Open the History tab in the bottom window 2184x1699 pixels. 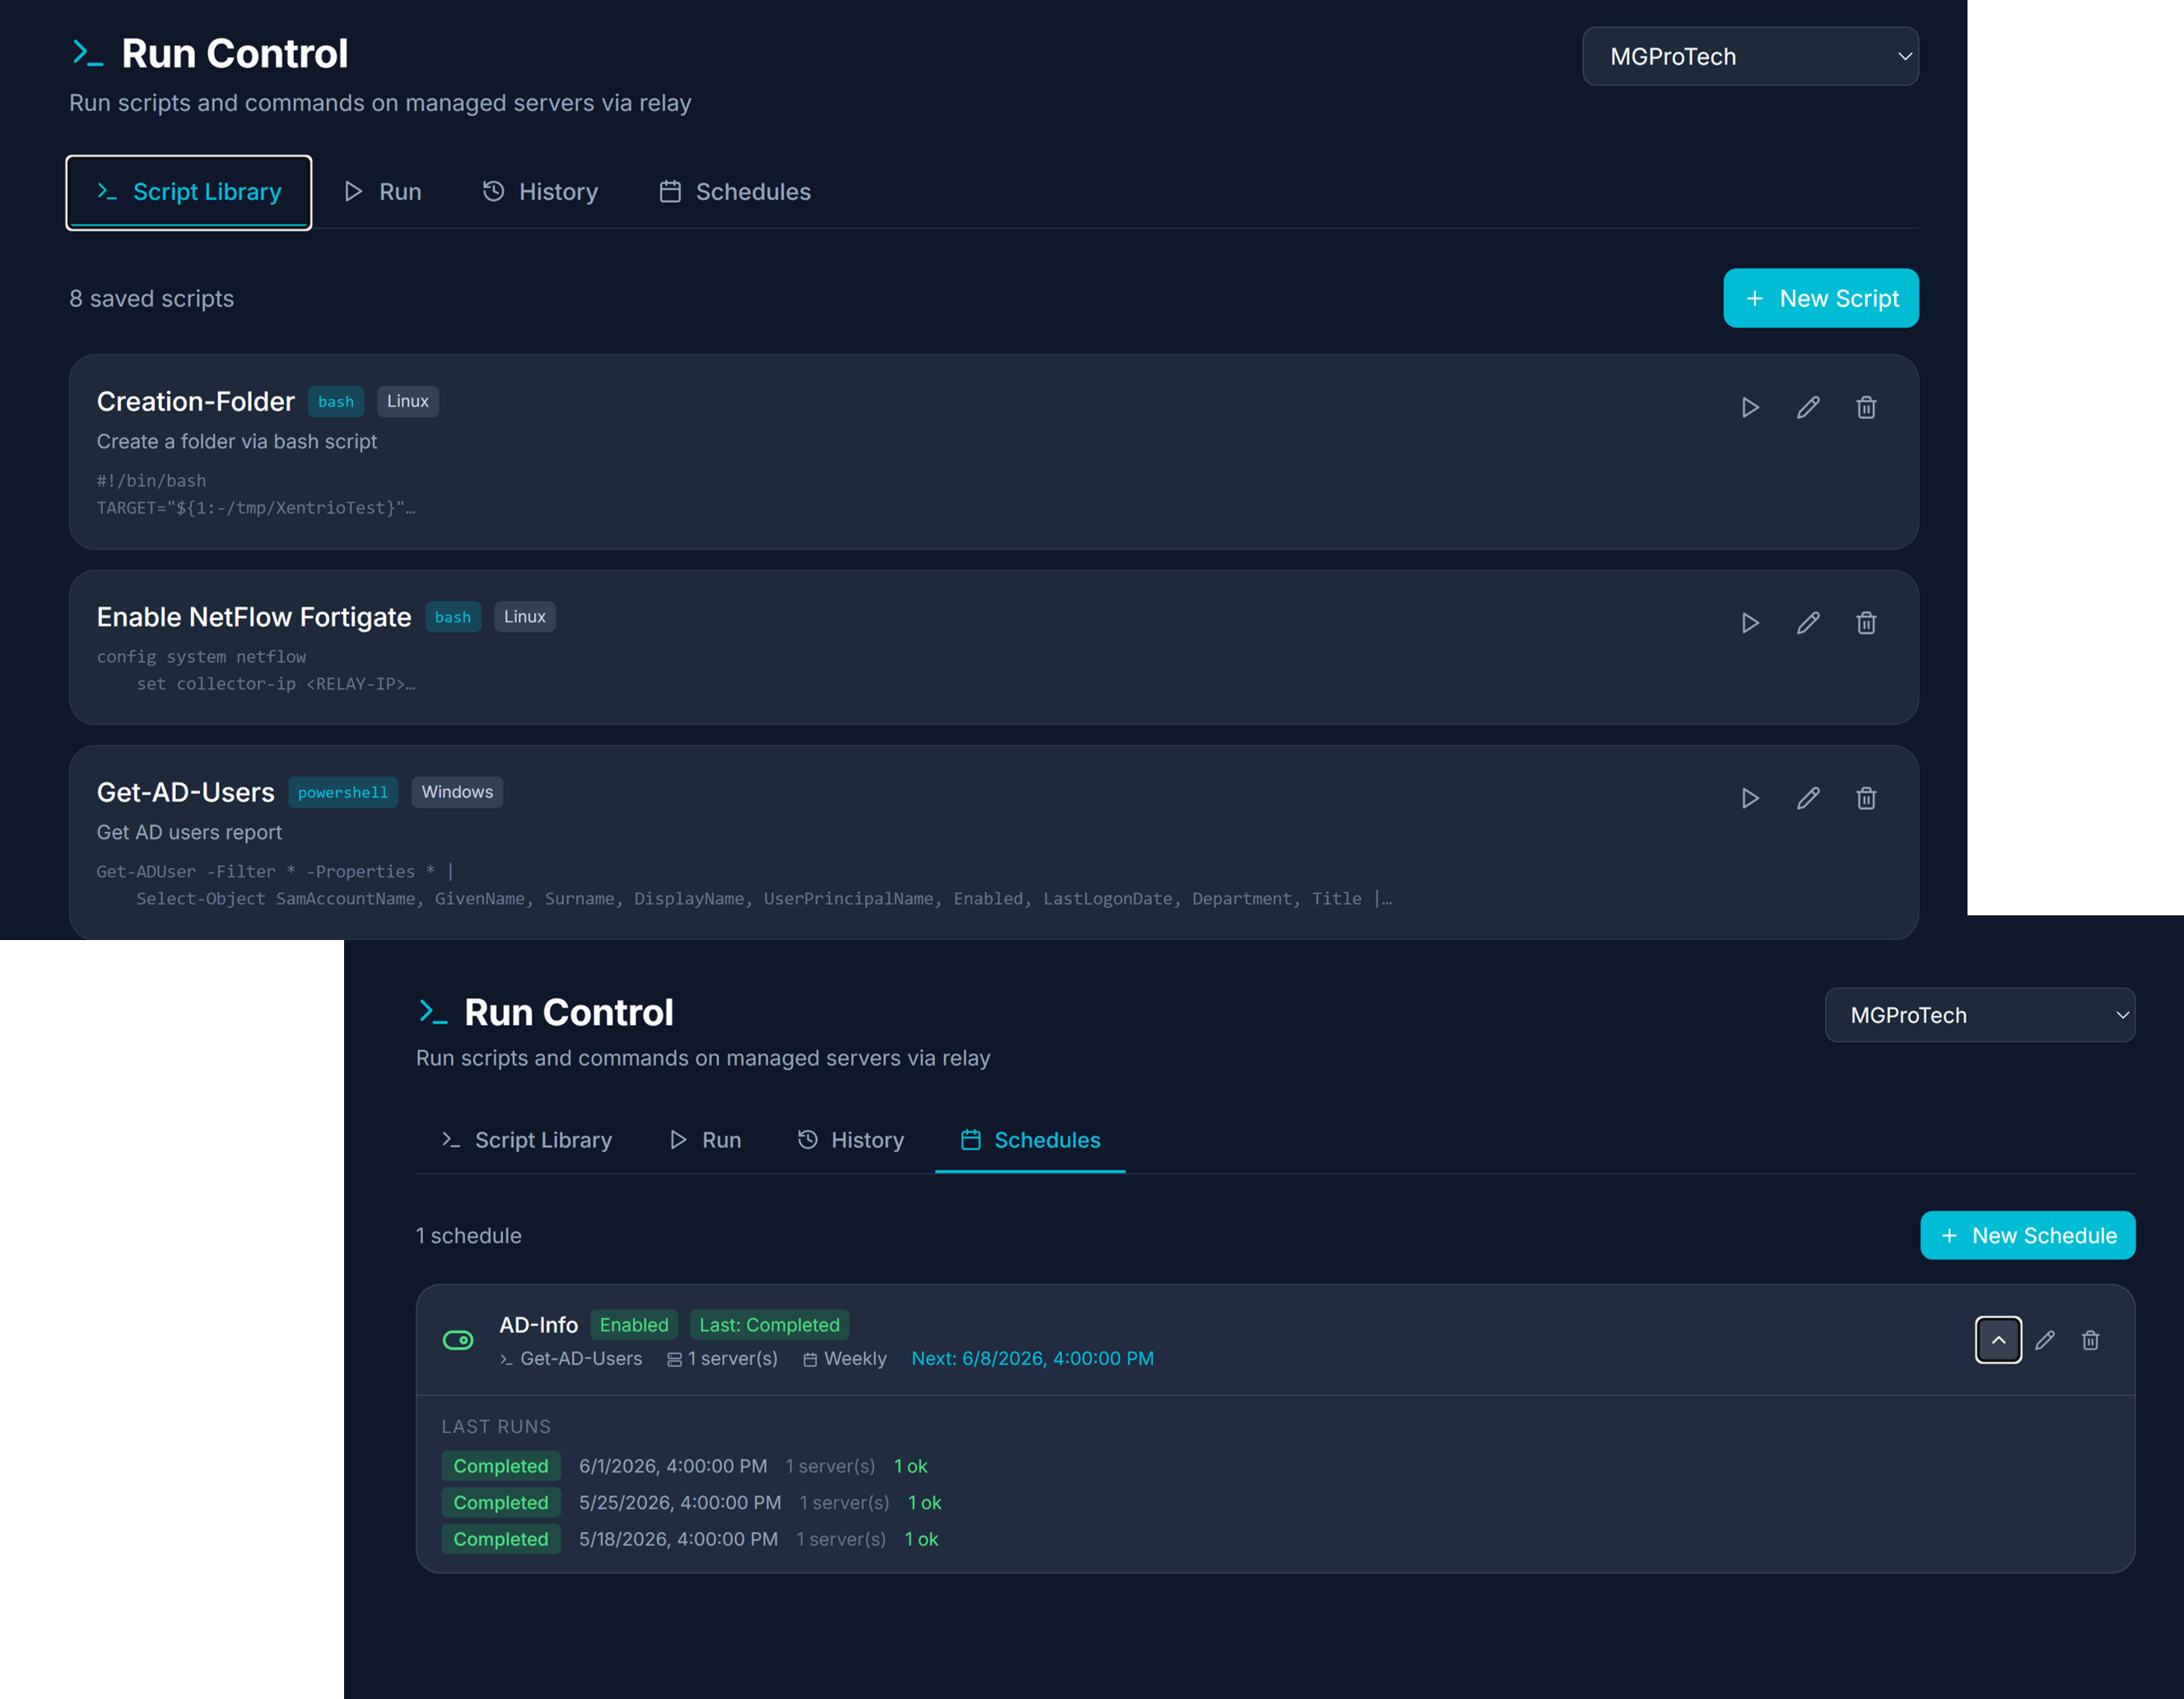pos(851,1140)
